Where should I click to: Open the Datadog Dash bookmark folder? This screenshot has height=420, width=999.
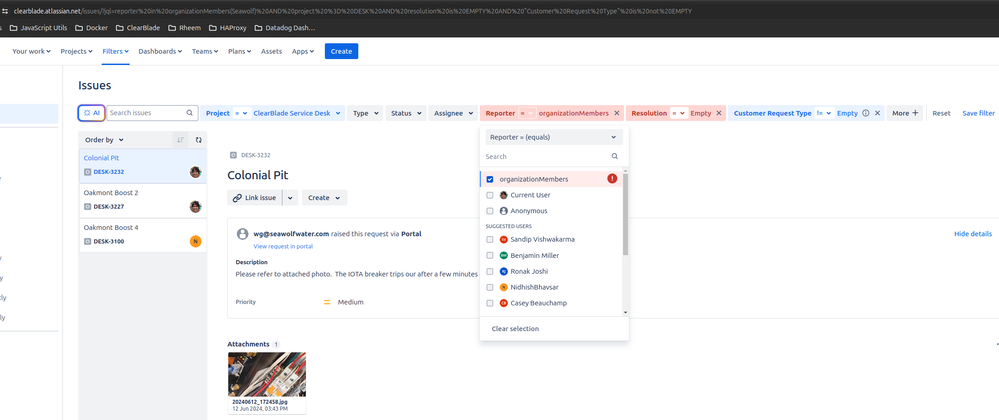(285, 27)
